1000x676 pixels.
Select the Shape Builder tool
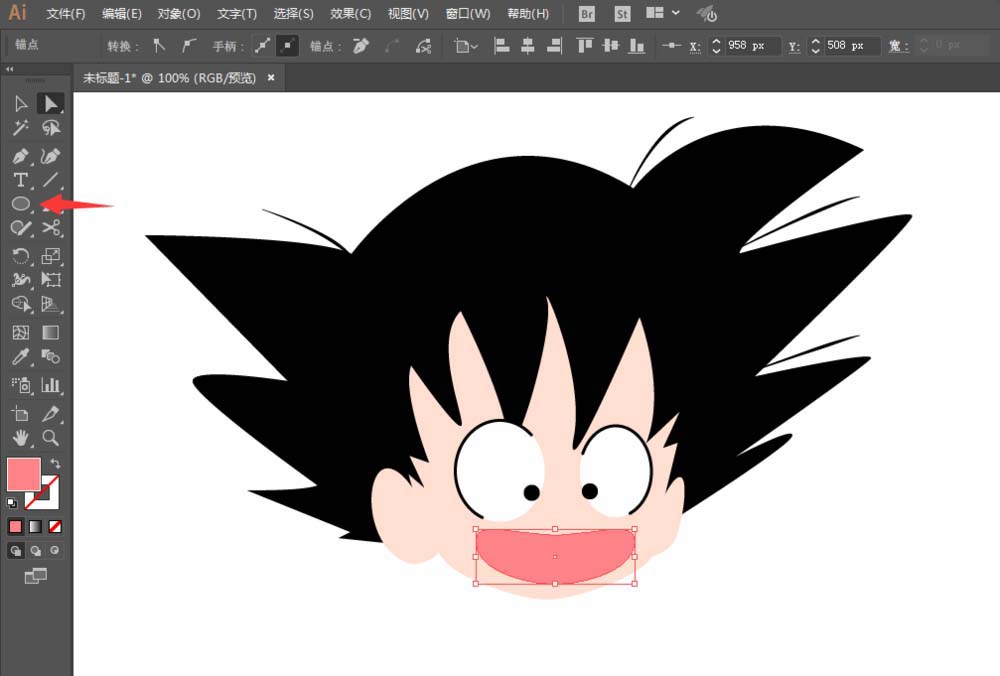click(20, 304)
